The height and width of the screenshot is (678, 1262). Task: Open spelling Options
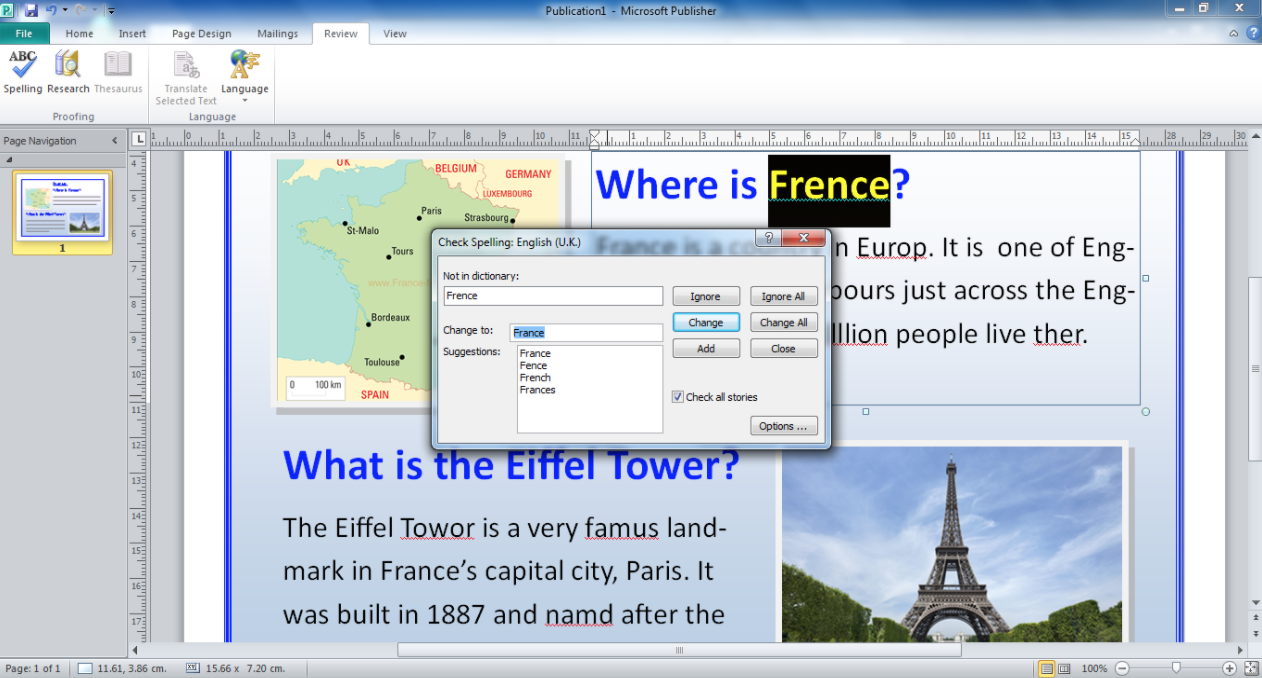[x=783, y=426]
